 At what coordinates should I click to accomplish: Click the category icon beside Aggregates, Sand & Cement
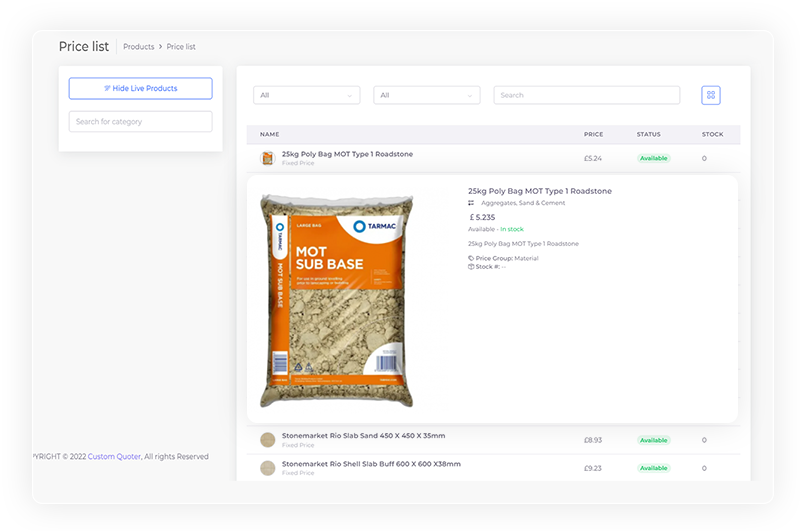[x=471, y=203]
